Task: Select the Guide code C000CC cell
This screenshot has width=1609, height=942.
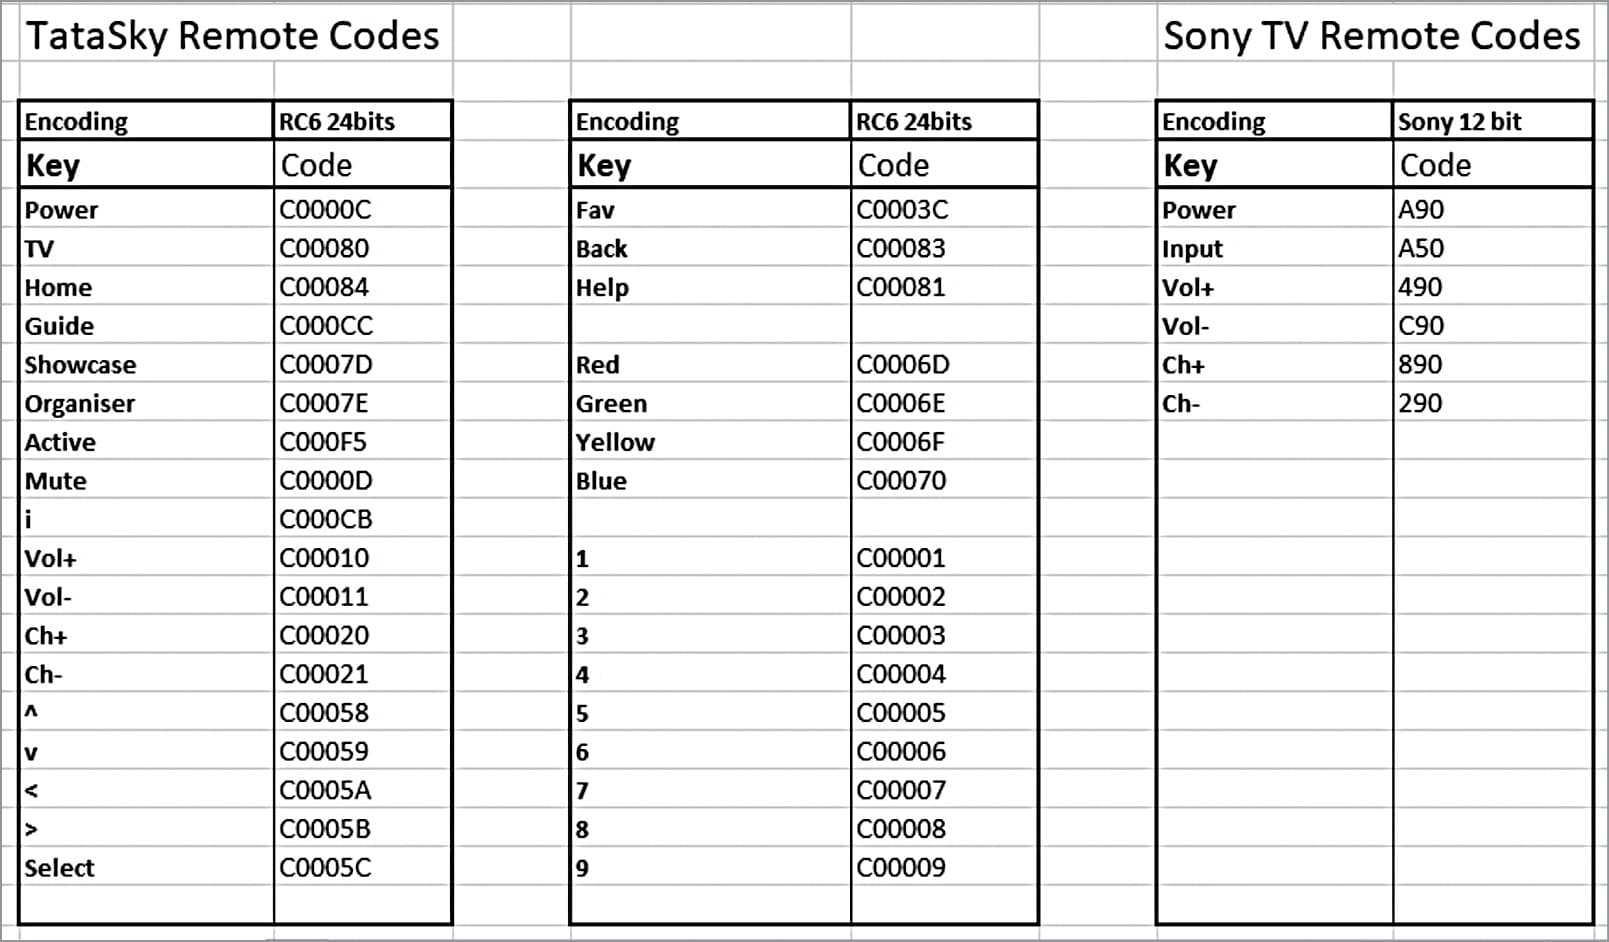Action: (x=326, y=326)
